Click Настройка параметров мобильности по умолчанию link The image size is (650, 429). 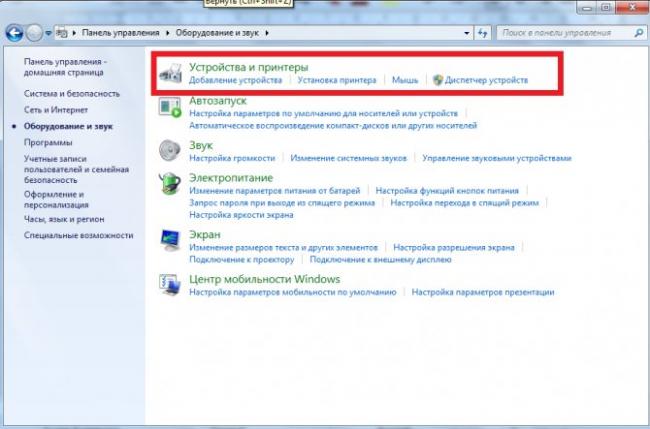[293, 292]
